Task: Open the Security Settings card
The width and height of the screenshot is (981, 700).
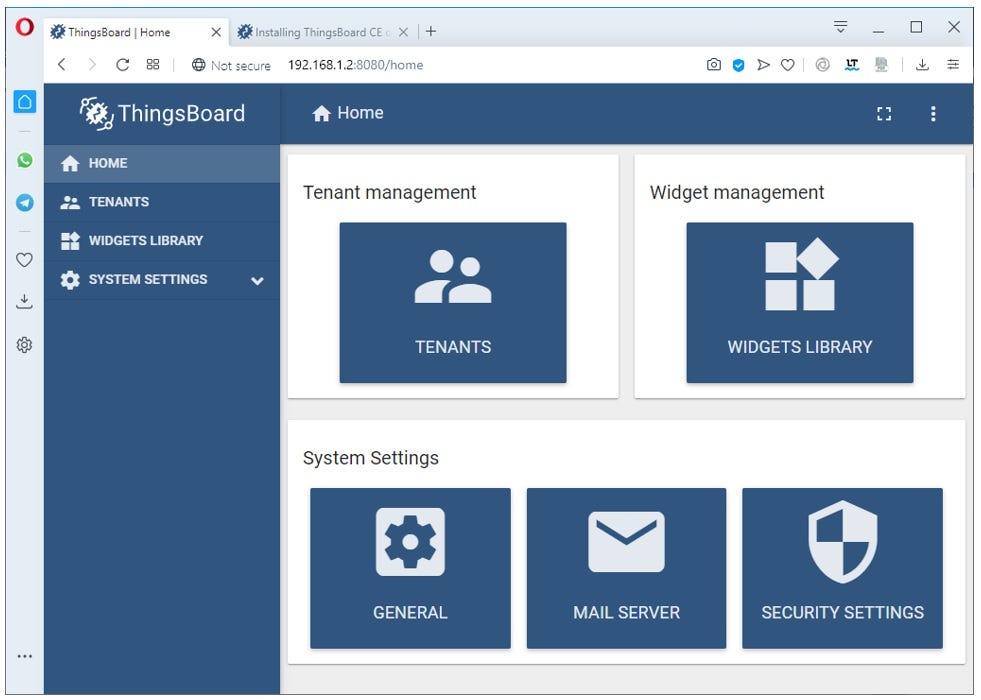Action: point(842,568)
